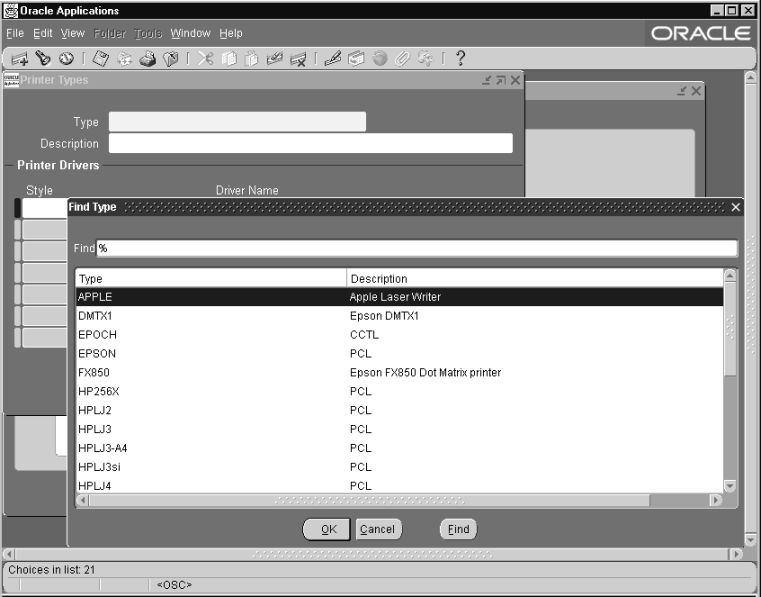Click 'Choices in list: 21' status text
The width and height of the screenshot is (761, 597).
click(x=51, y=570)
